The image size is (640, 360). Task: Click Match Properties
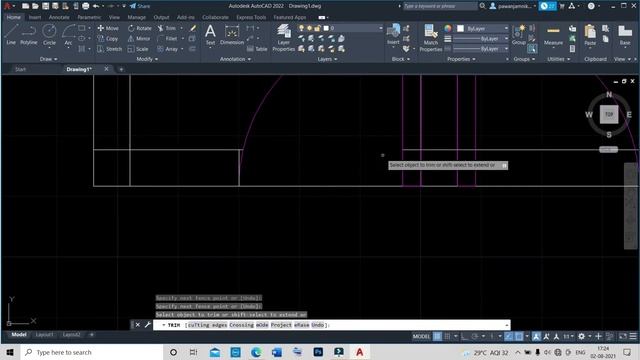431,38
